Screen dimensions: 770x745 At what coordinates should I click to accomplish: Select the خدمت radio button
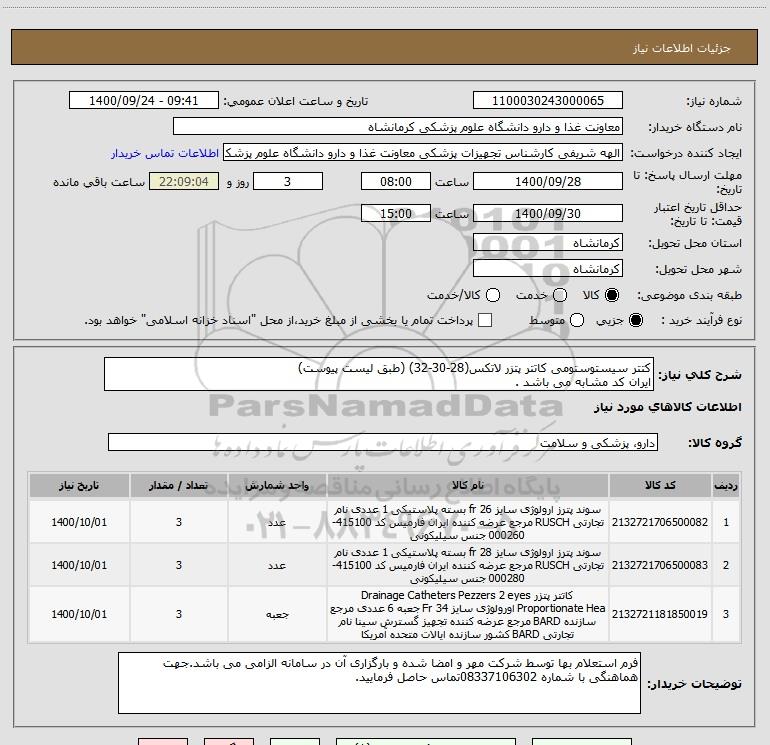[560, 295]
